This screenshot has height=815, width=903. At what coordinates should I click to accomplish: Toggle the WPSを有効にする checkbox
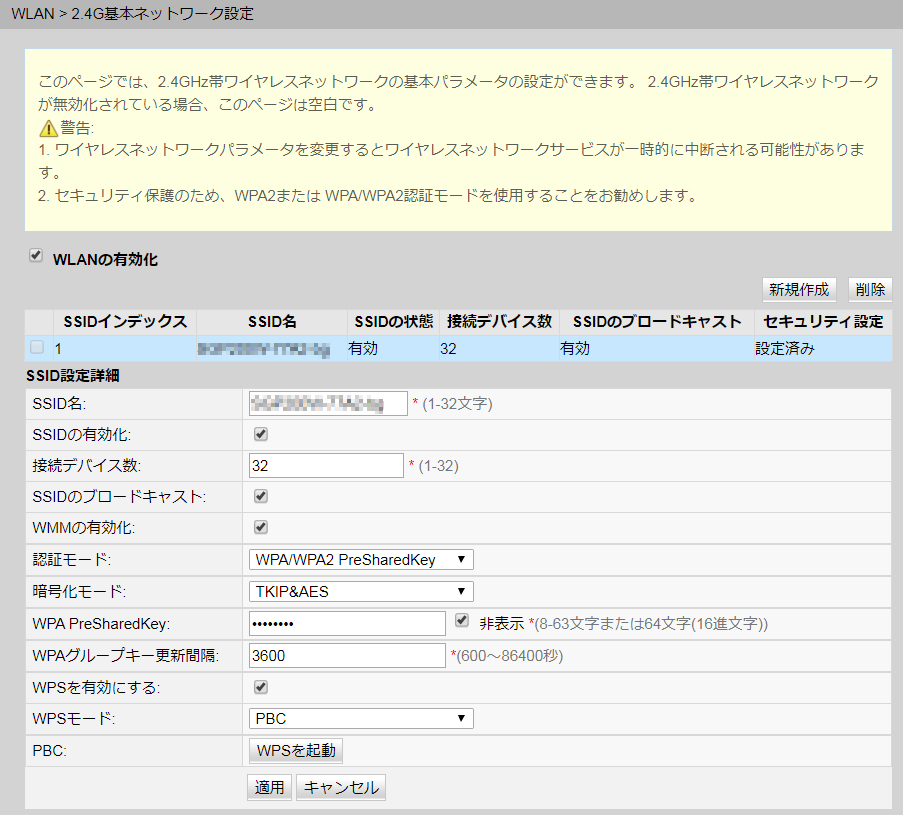pos(261,687)
